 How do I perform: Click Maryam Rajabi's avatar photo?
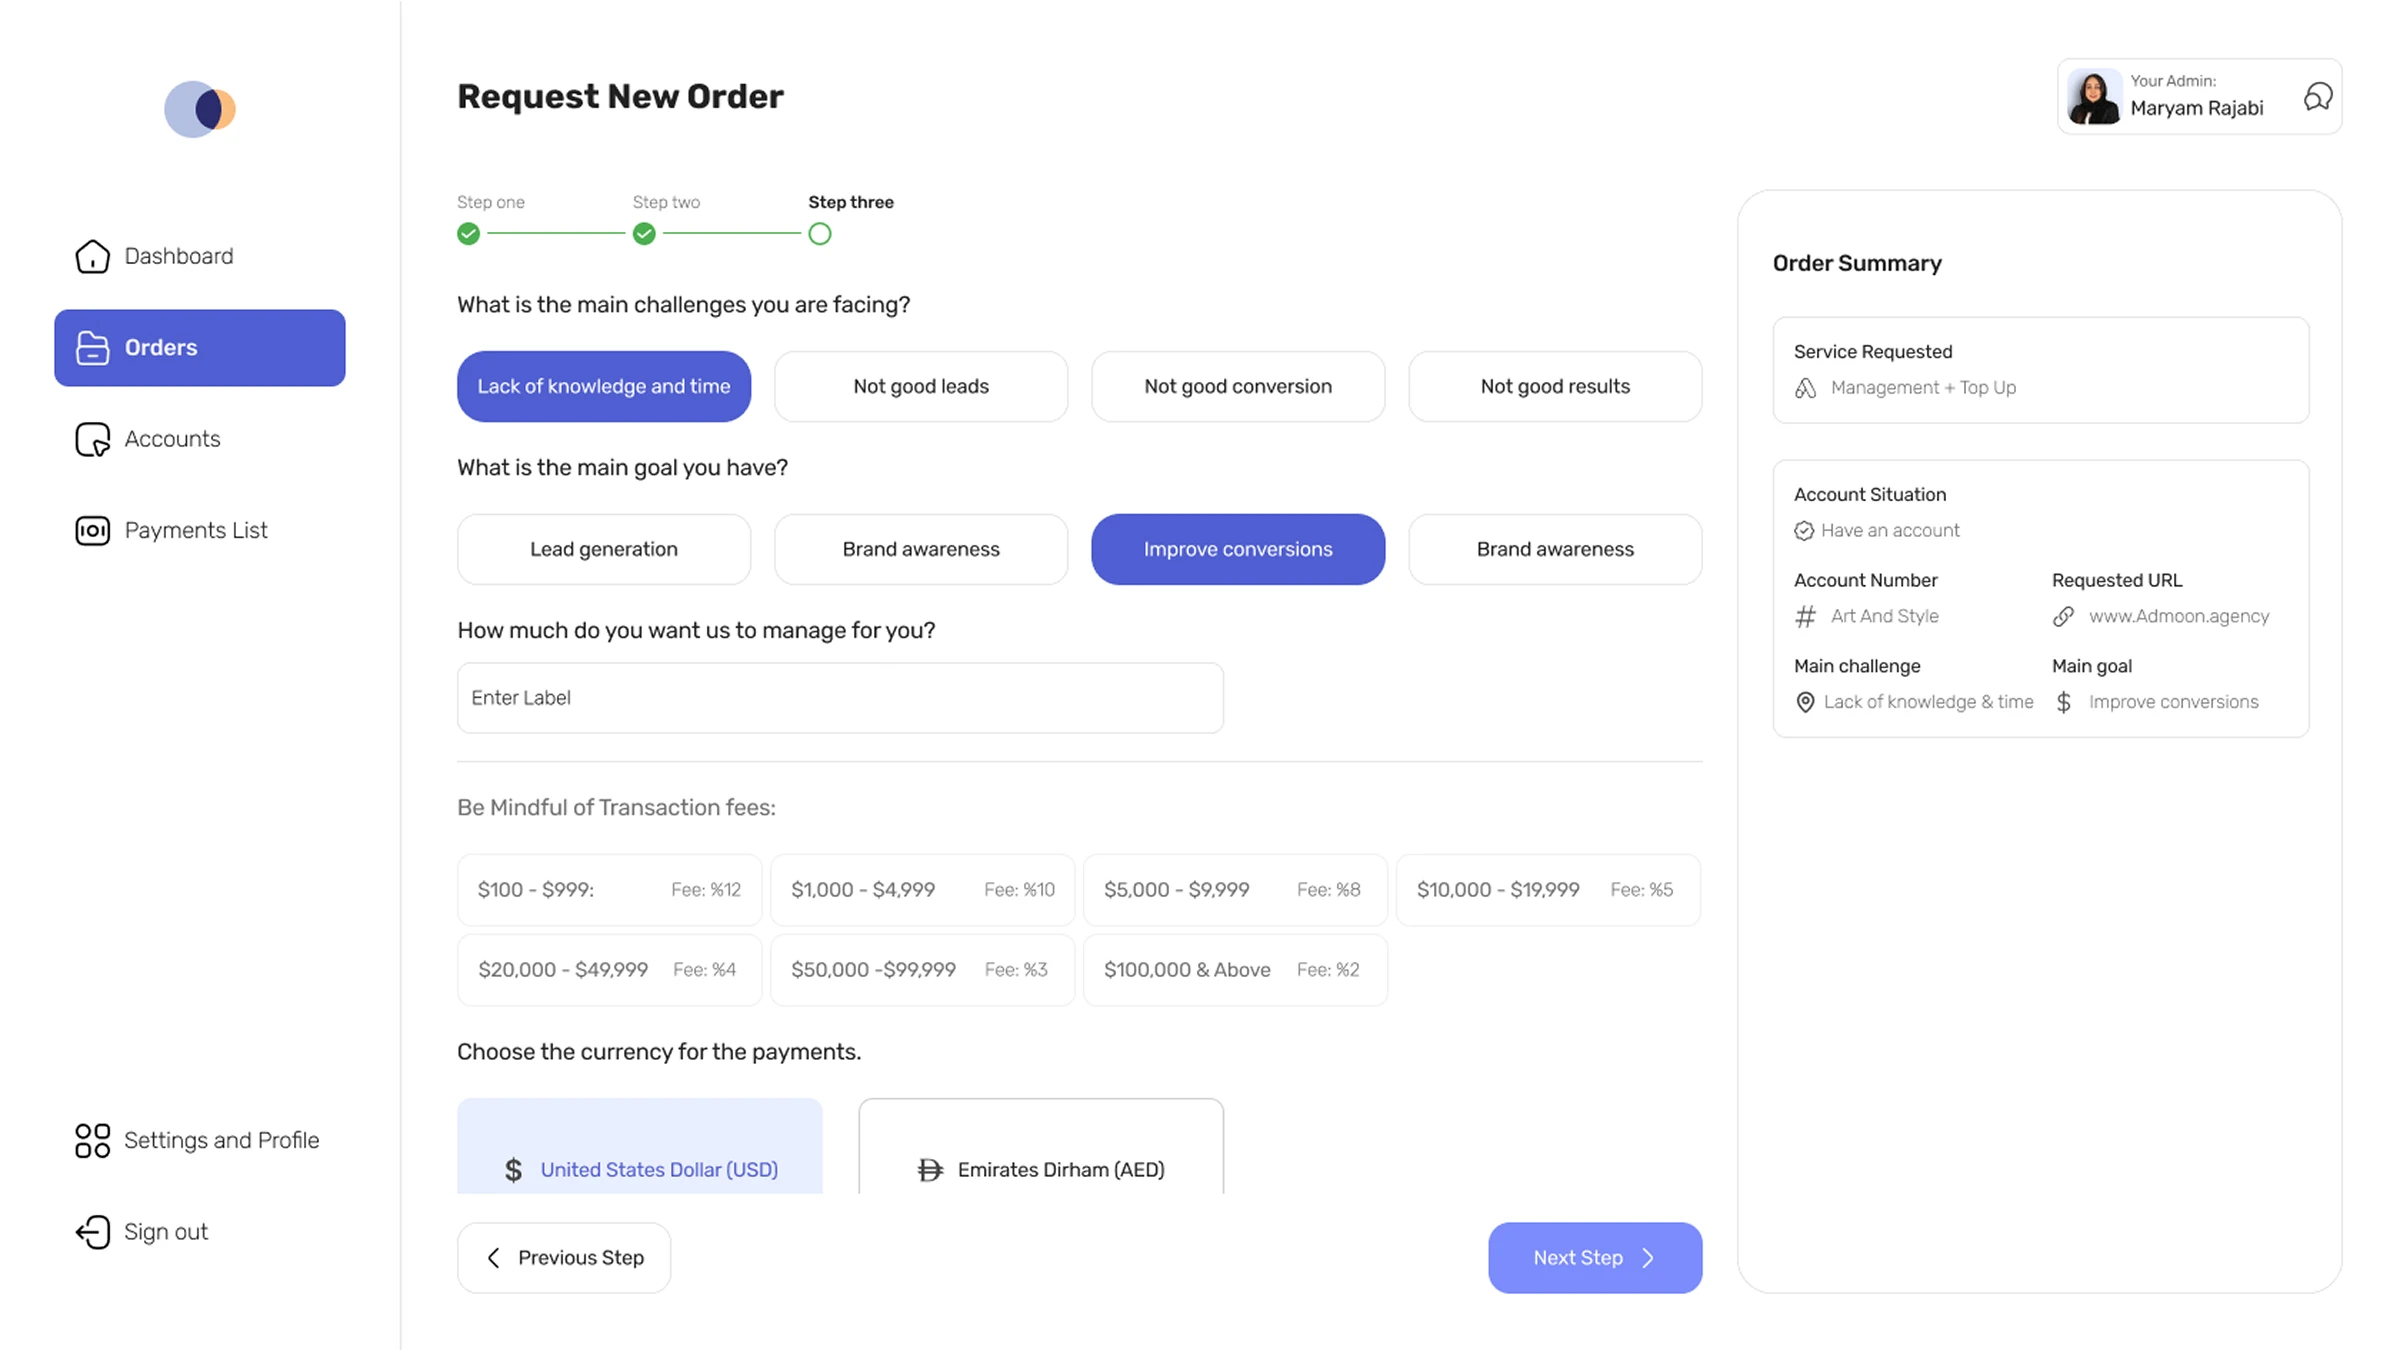[x=2094, y=96]
